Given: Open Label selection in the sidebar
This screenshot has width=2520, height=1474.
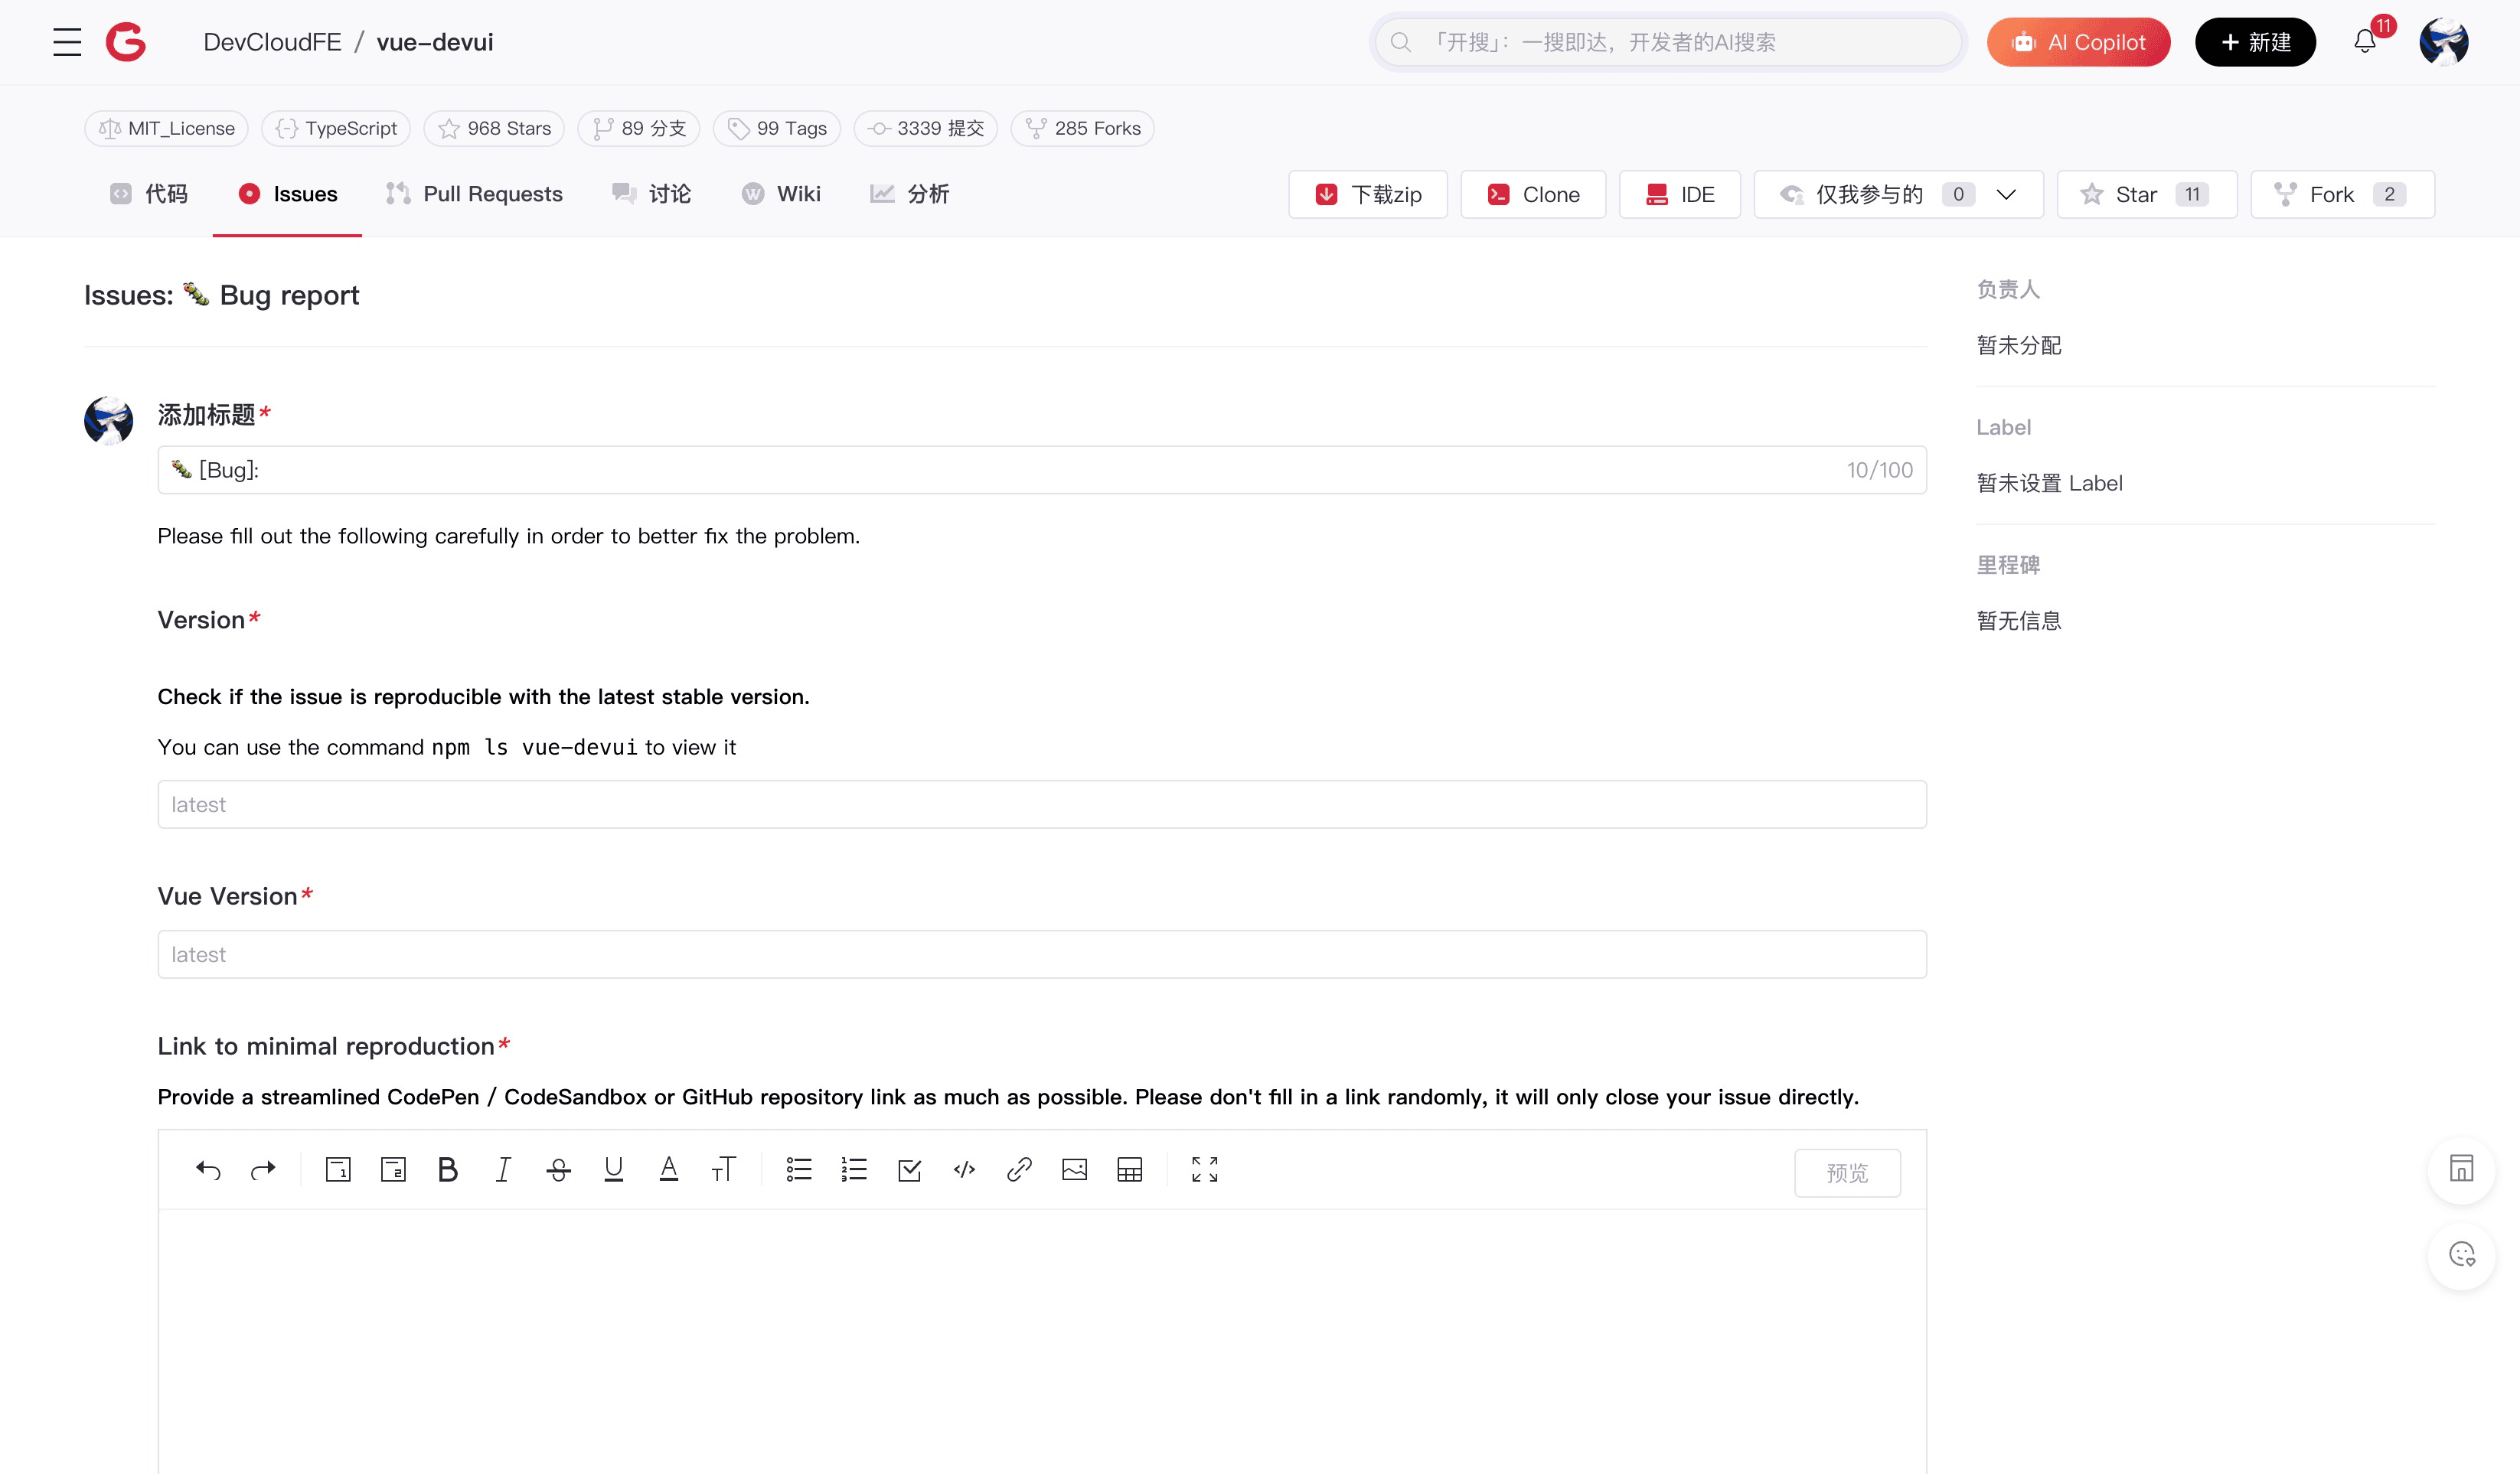Looking at the screenshot, I should (x=2049, y=483).
